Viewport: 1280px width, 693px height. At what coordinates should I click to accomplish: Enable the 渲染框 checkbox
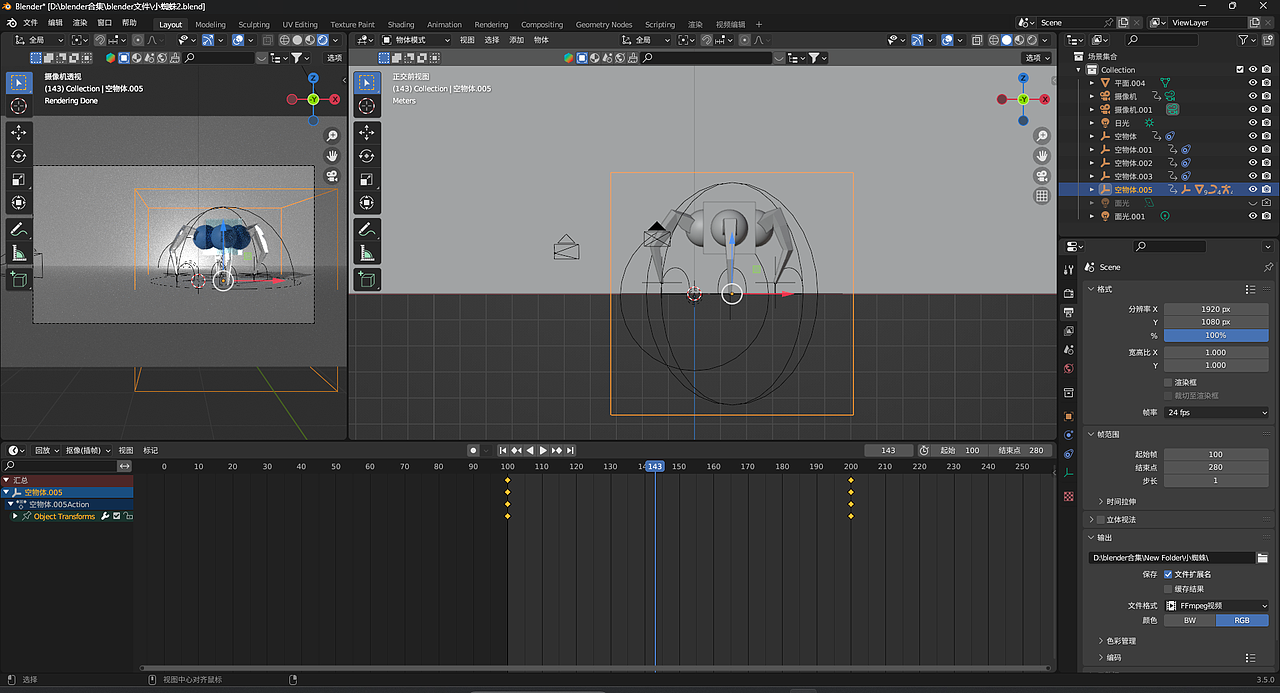(x=1168, y=382)
